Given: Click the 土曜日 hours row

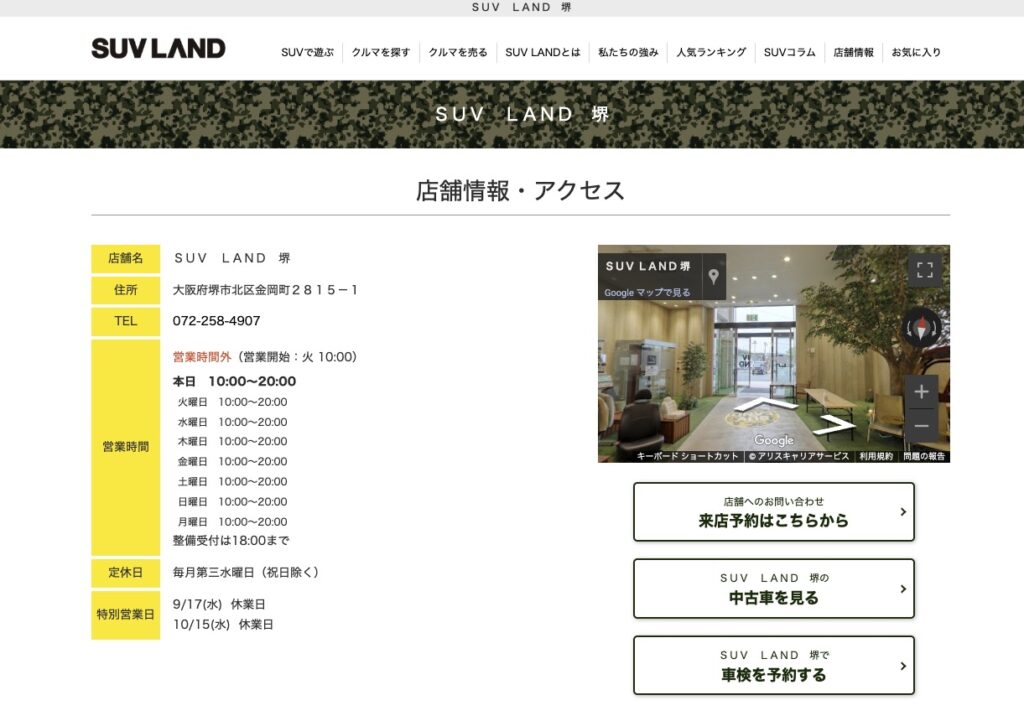Looking at the screenshot, I should tap(232, 482).
